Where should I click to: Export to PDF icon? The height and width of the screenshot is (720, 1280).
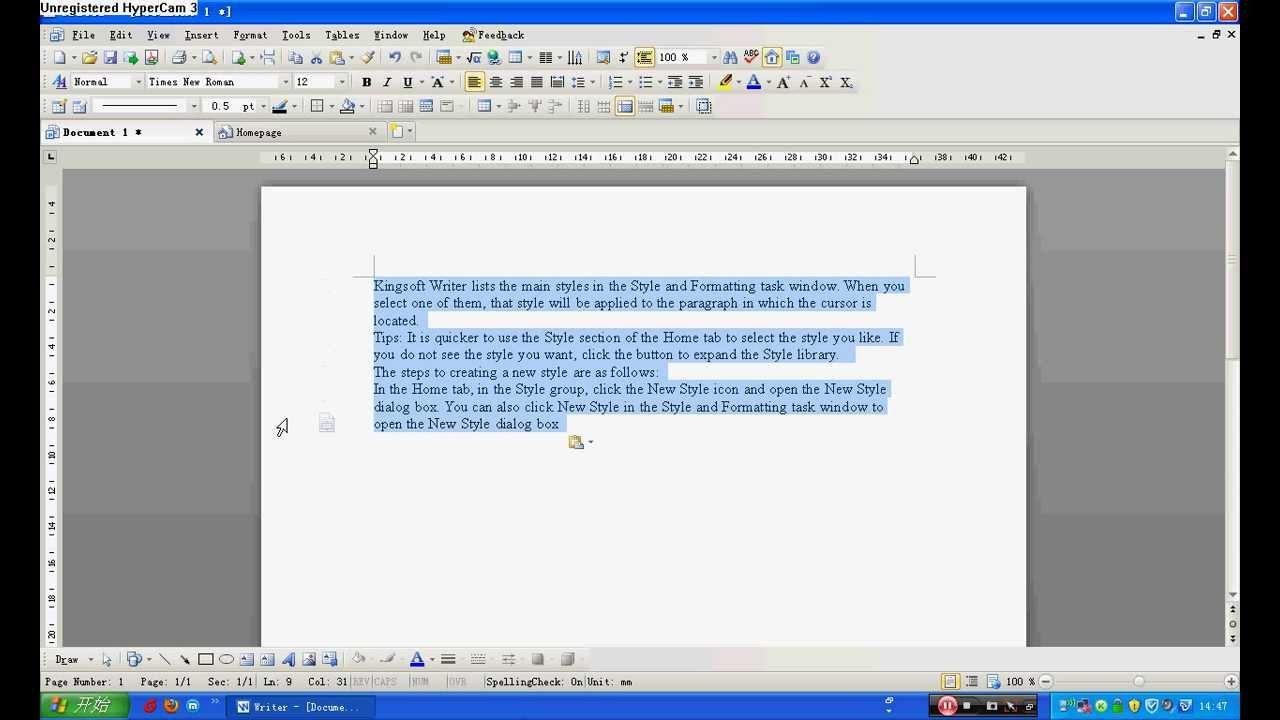click(151, 58)
